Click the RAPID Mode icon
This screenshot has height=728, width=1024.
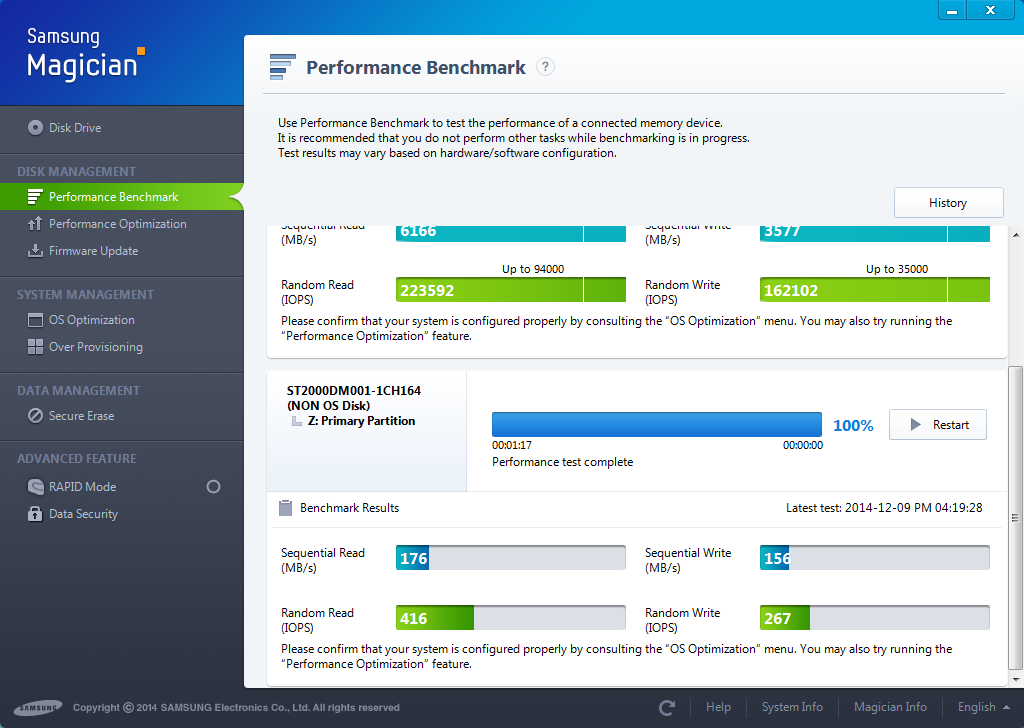pyautogui.click(x=35, y=486)
